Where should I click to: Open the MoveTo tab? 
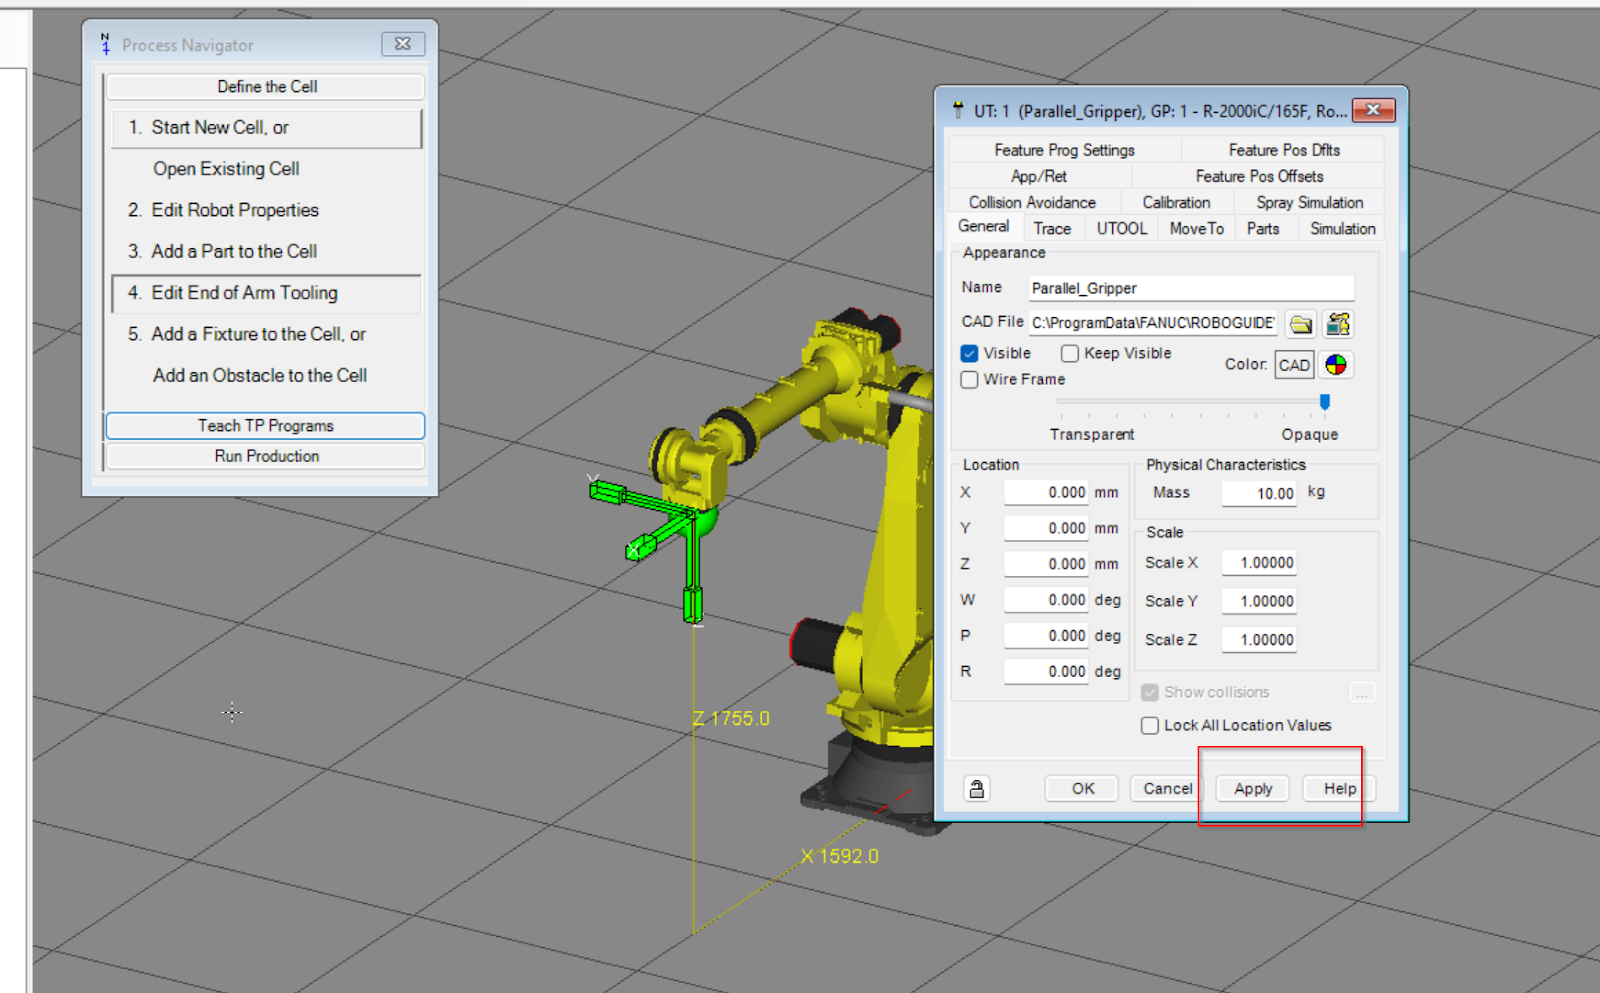coord(1196,228)
